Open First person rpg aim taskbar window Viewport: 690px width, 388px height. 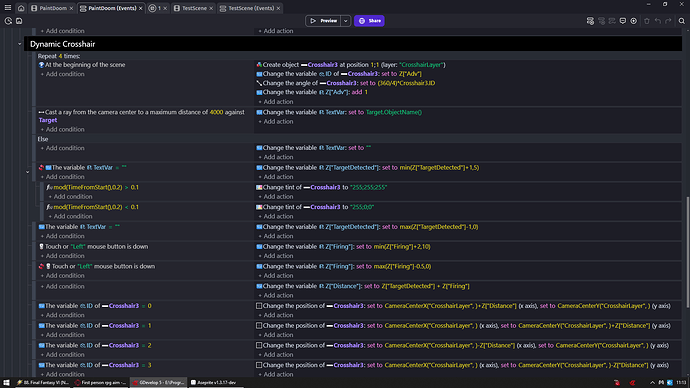(x=100, y=383)
